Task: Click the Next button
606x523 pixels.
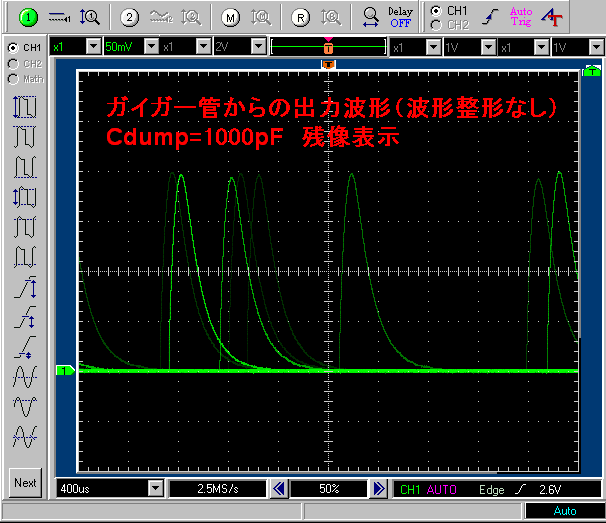Action: click(x=25, y=483)
